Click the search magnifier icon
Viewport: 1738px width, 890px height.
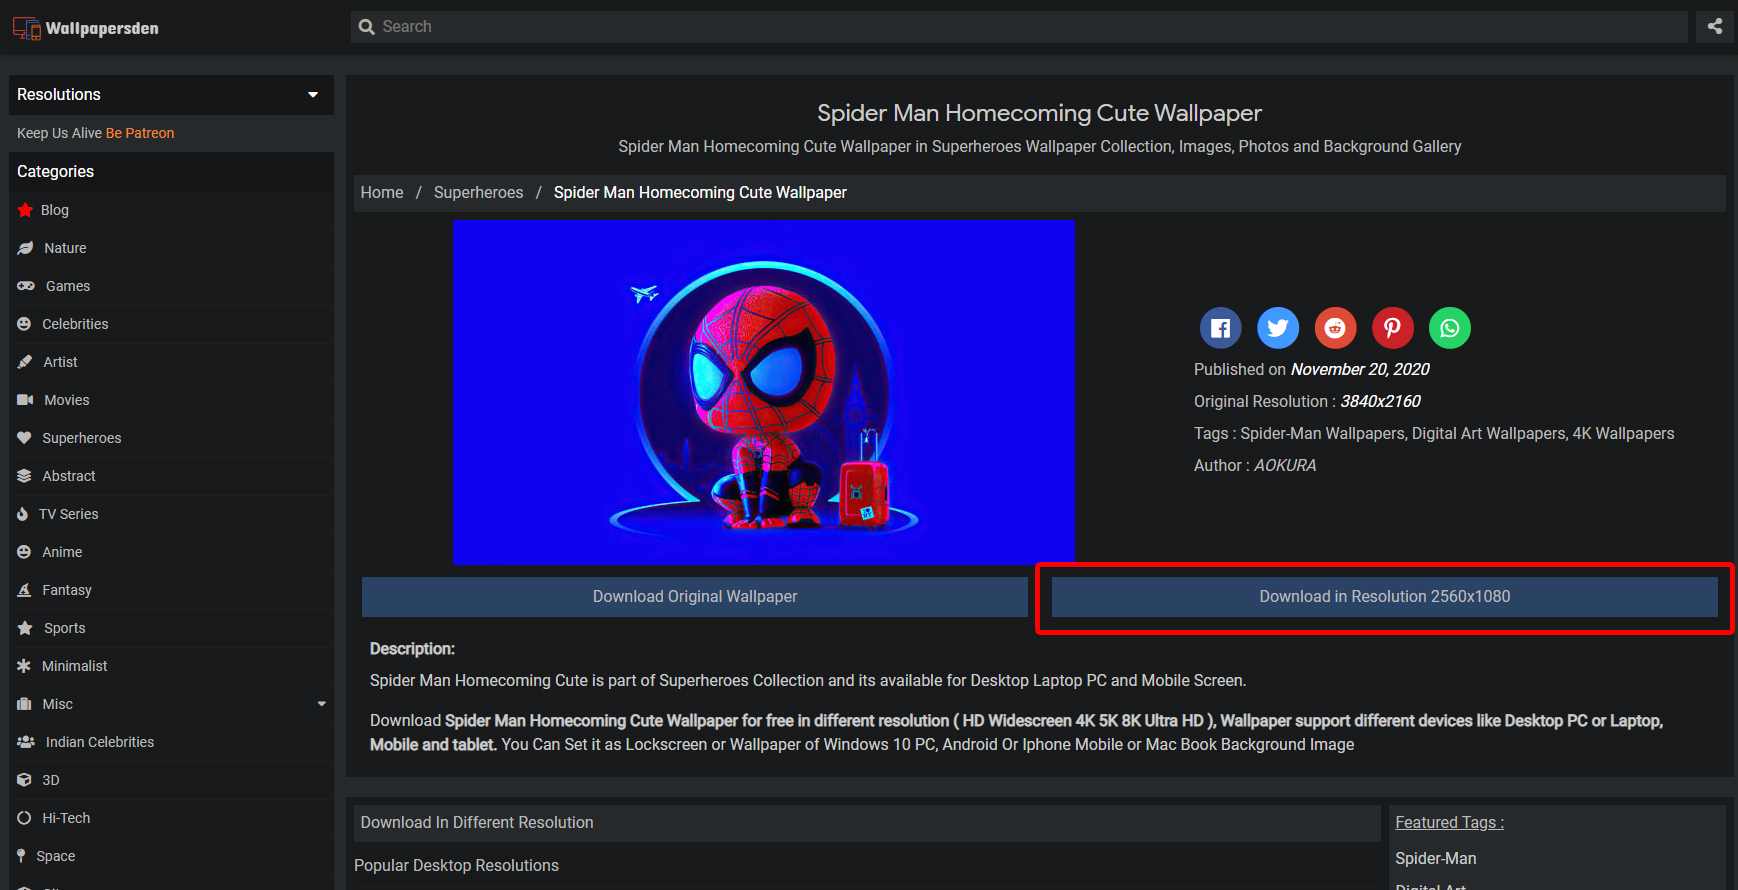pos(367,27)
